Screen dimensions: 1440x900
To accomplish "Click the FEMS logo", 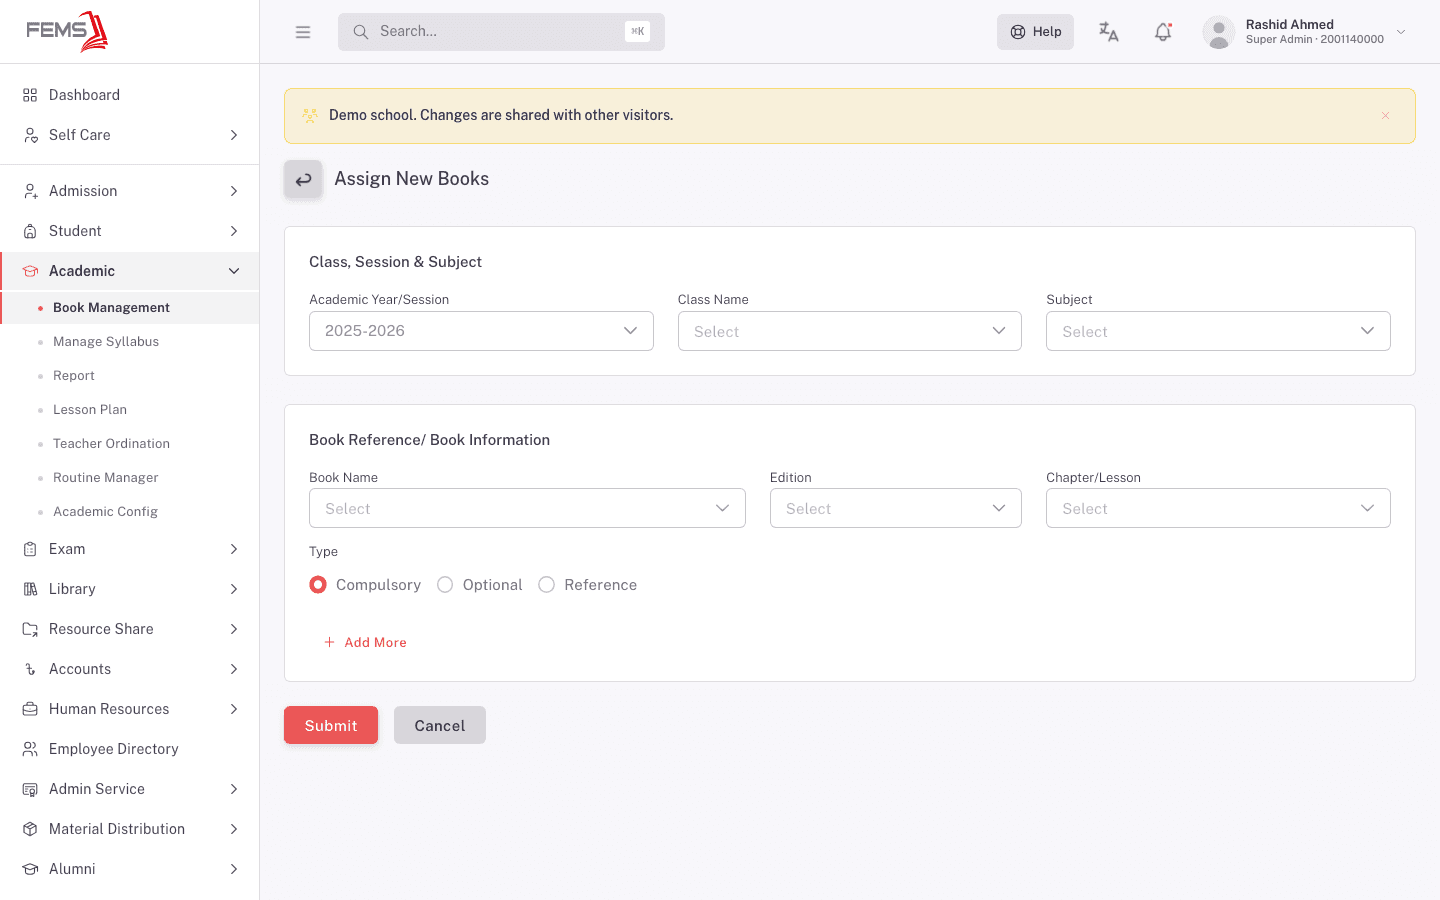I will (x=67, y=31).
